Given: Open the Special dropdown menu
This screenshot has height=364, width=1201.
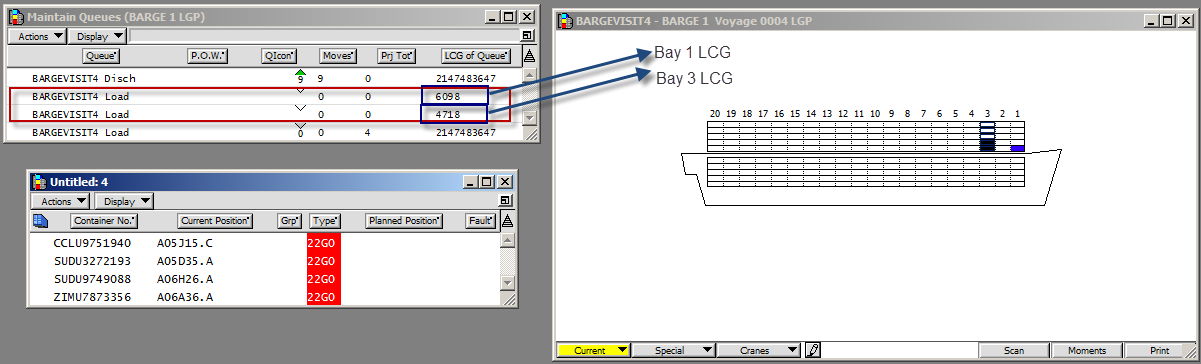Looking at the screenshot, I should click(x=676, y=351).
